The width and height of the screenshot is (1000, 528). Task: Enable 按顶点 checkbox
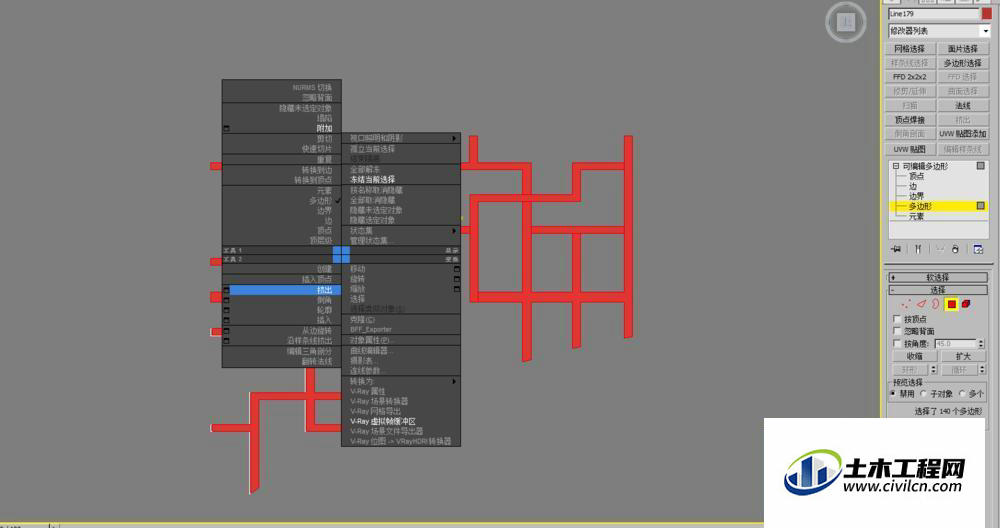tap(897, 319)
